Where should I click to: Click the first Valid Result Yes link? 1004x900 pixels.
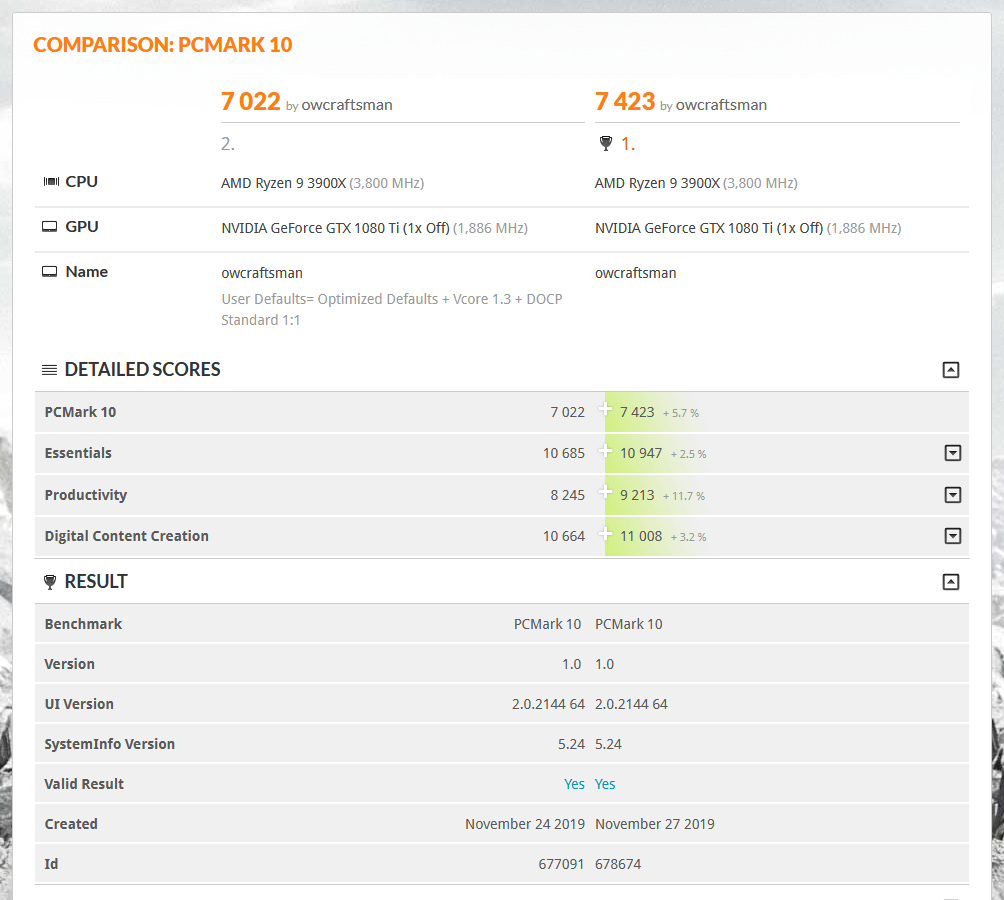[x=574, y=784]
